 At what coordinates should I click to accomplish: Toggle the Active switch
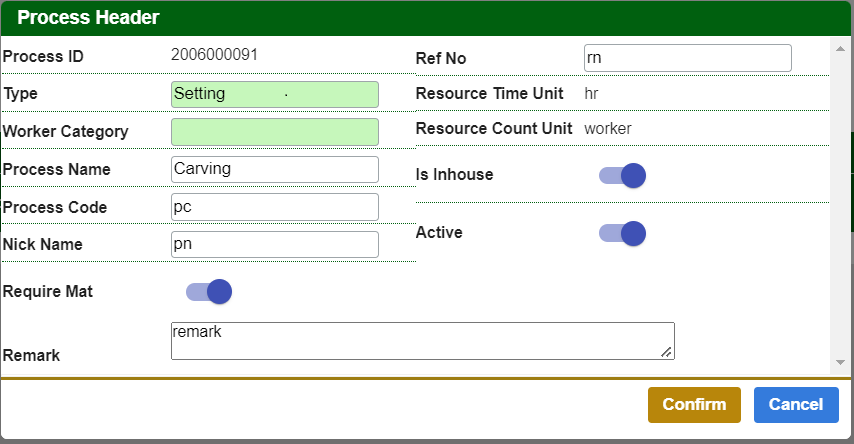622,233
